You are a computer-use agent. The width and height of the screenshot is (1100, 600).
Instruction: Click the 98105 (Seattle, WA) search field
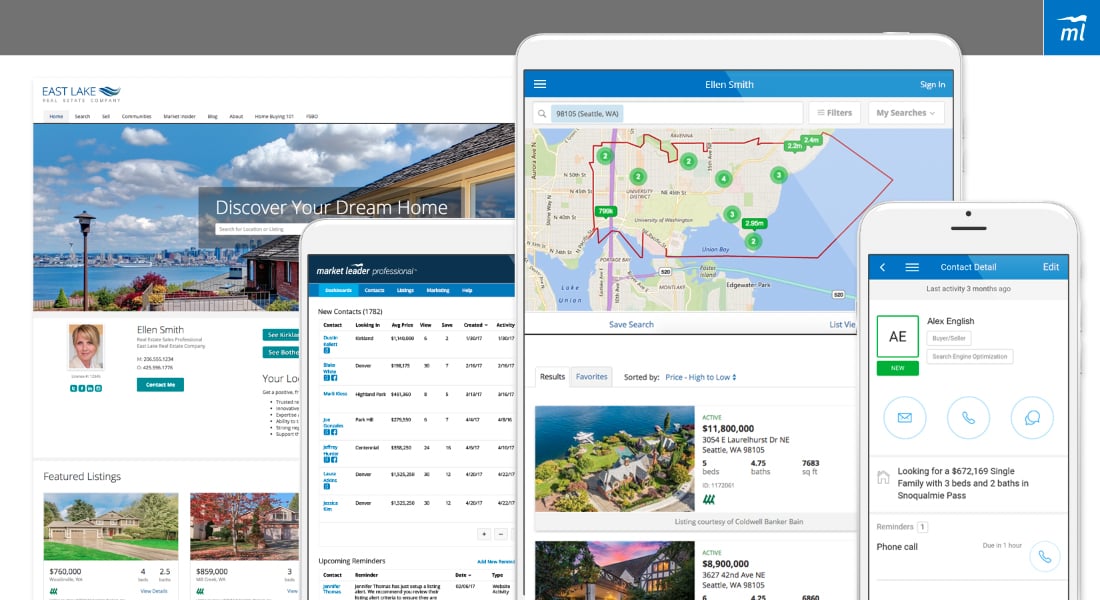[668, 113]
